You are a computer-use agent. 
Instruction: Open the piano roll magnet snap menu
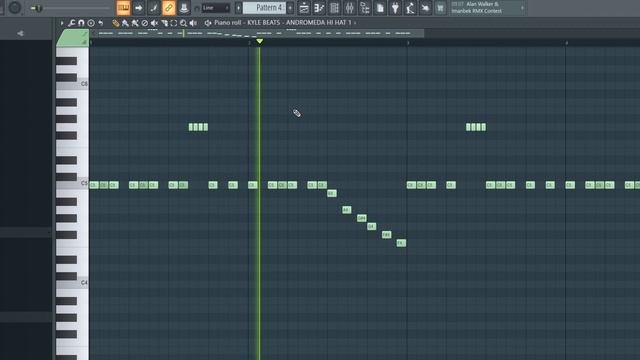click(x=81, y=23)
